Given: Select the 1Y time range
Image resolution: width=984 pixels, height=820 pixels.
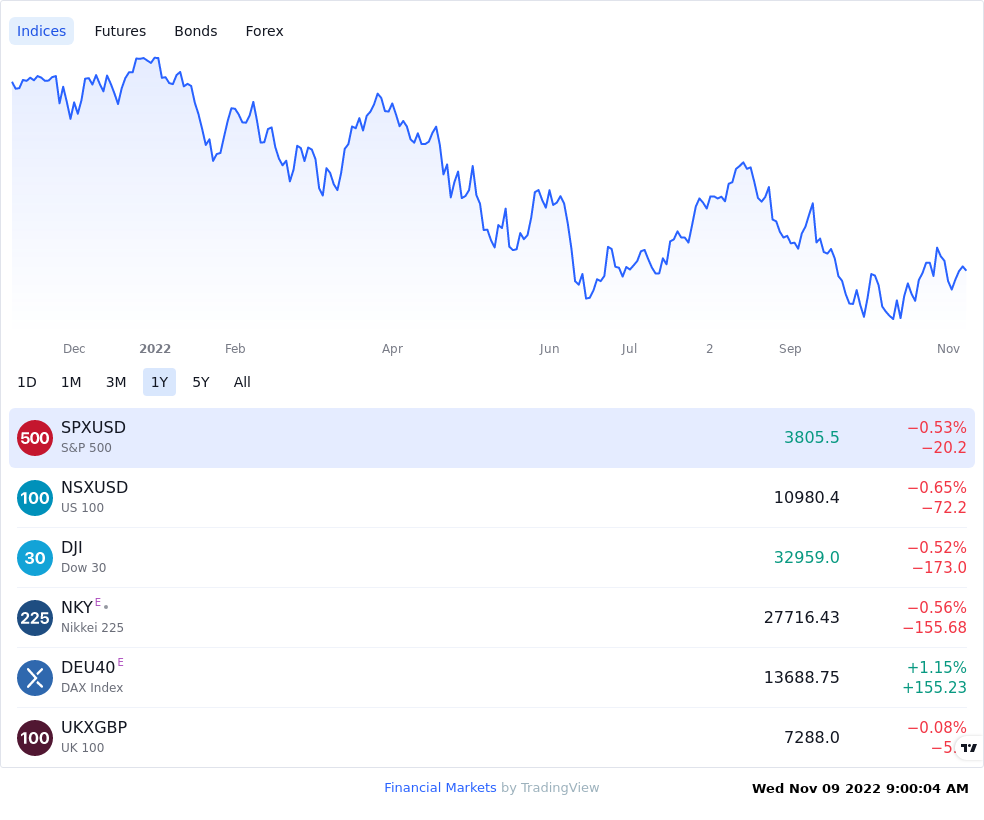Looking at the screenshot, I should pyautogui.click(x=159, y=382).
